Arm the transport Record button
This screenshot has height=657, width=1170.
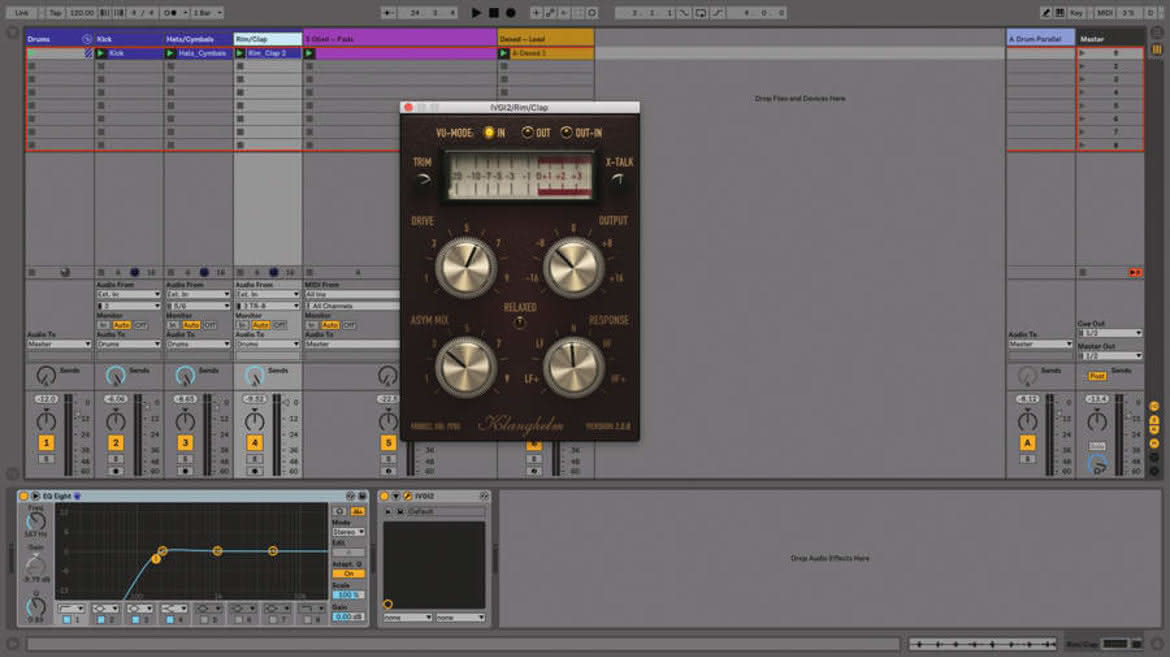(511, 13)
